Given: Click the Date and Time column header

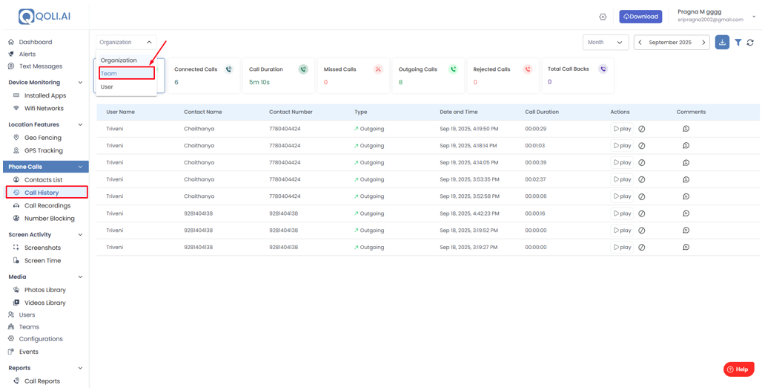Looking at the screenshot, I should point(458,112).
